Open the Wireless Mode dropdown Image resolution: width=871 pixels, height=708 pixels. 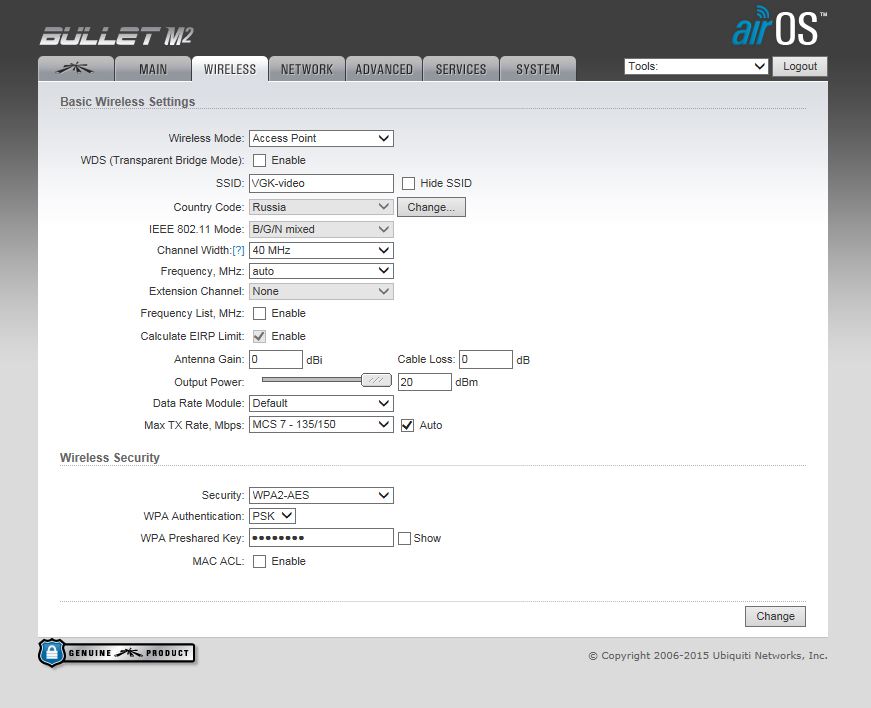pos(321,138)
